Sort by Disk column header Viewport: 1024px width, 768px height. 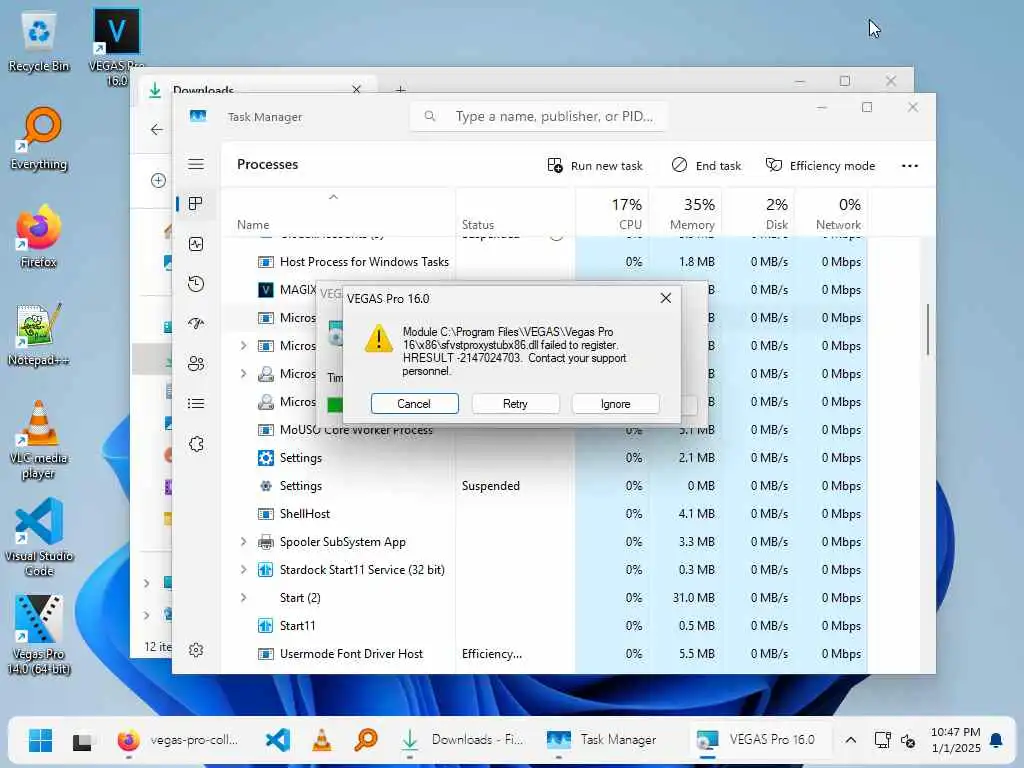click(758, 214)
